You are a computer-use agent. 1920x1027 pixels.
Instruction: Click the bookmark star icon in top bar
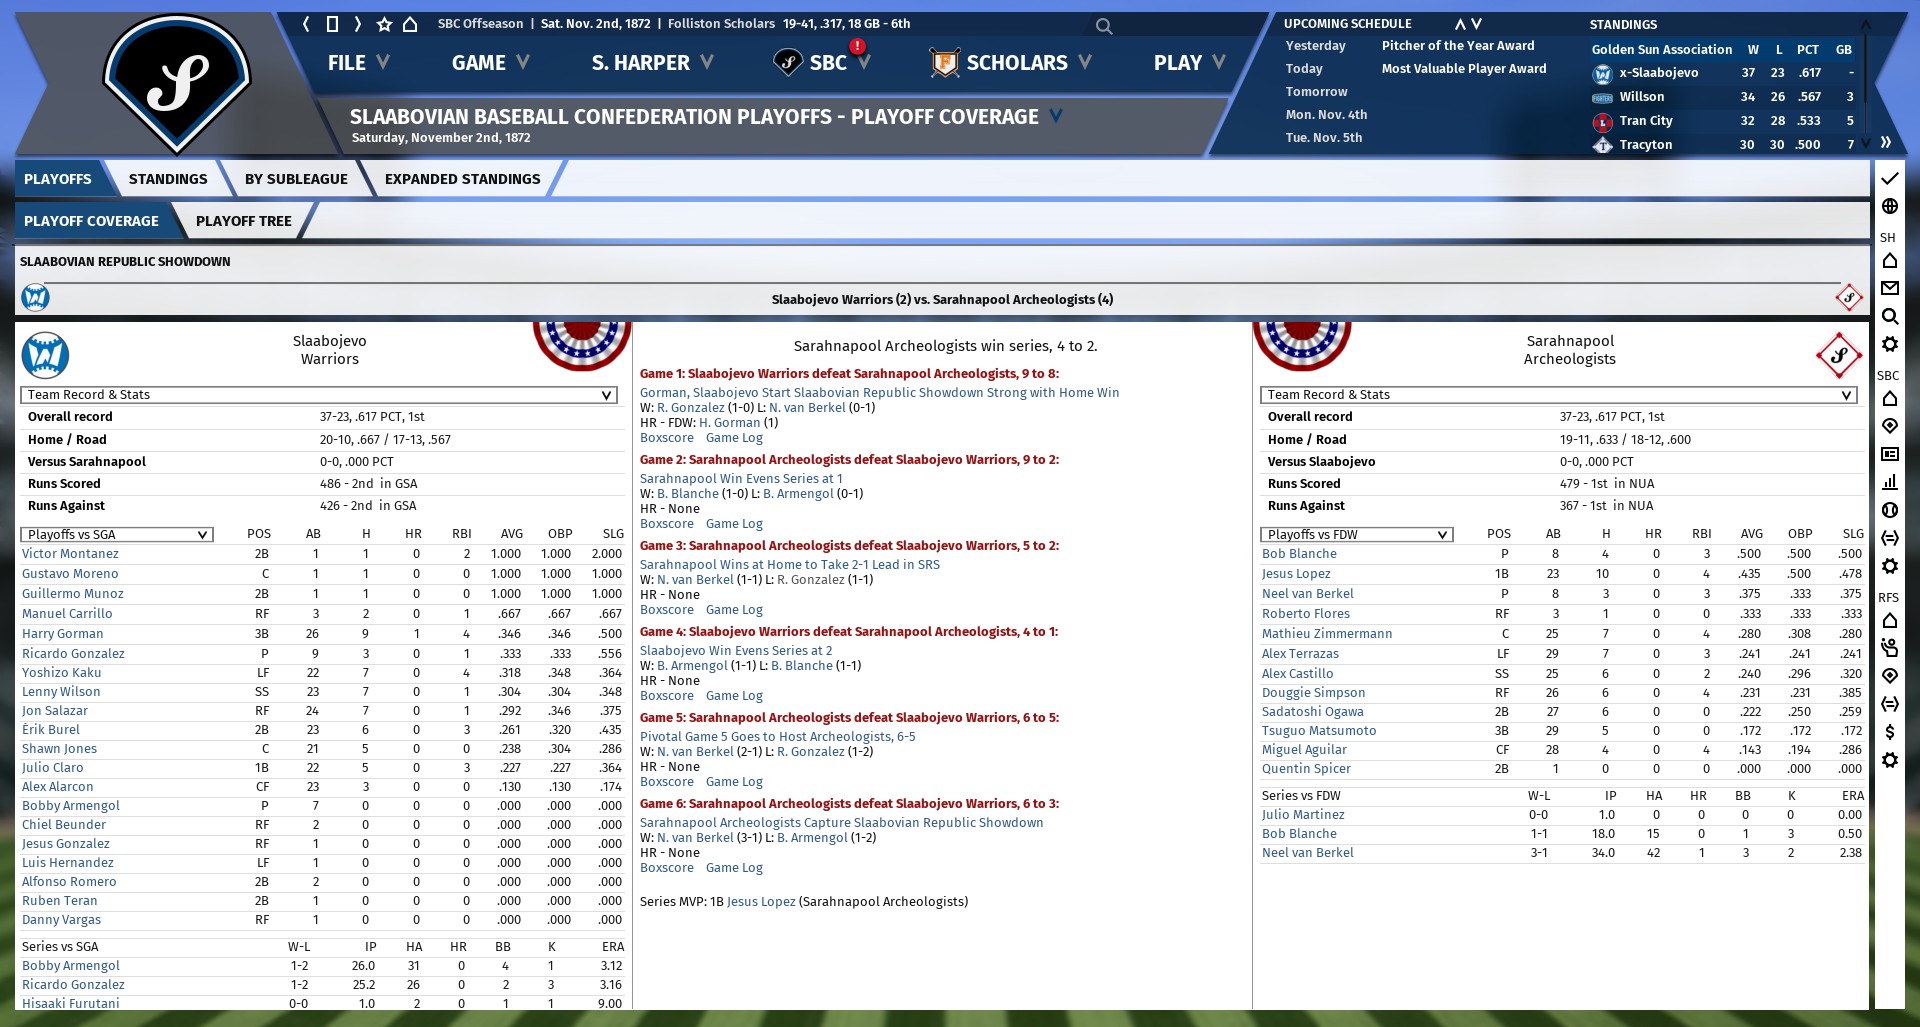(x=384, y=24)
